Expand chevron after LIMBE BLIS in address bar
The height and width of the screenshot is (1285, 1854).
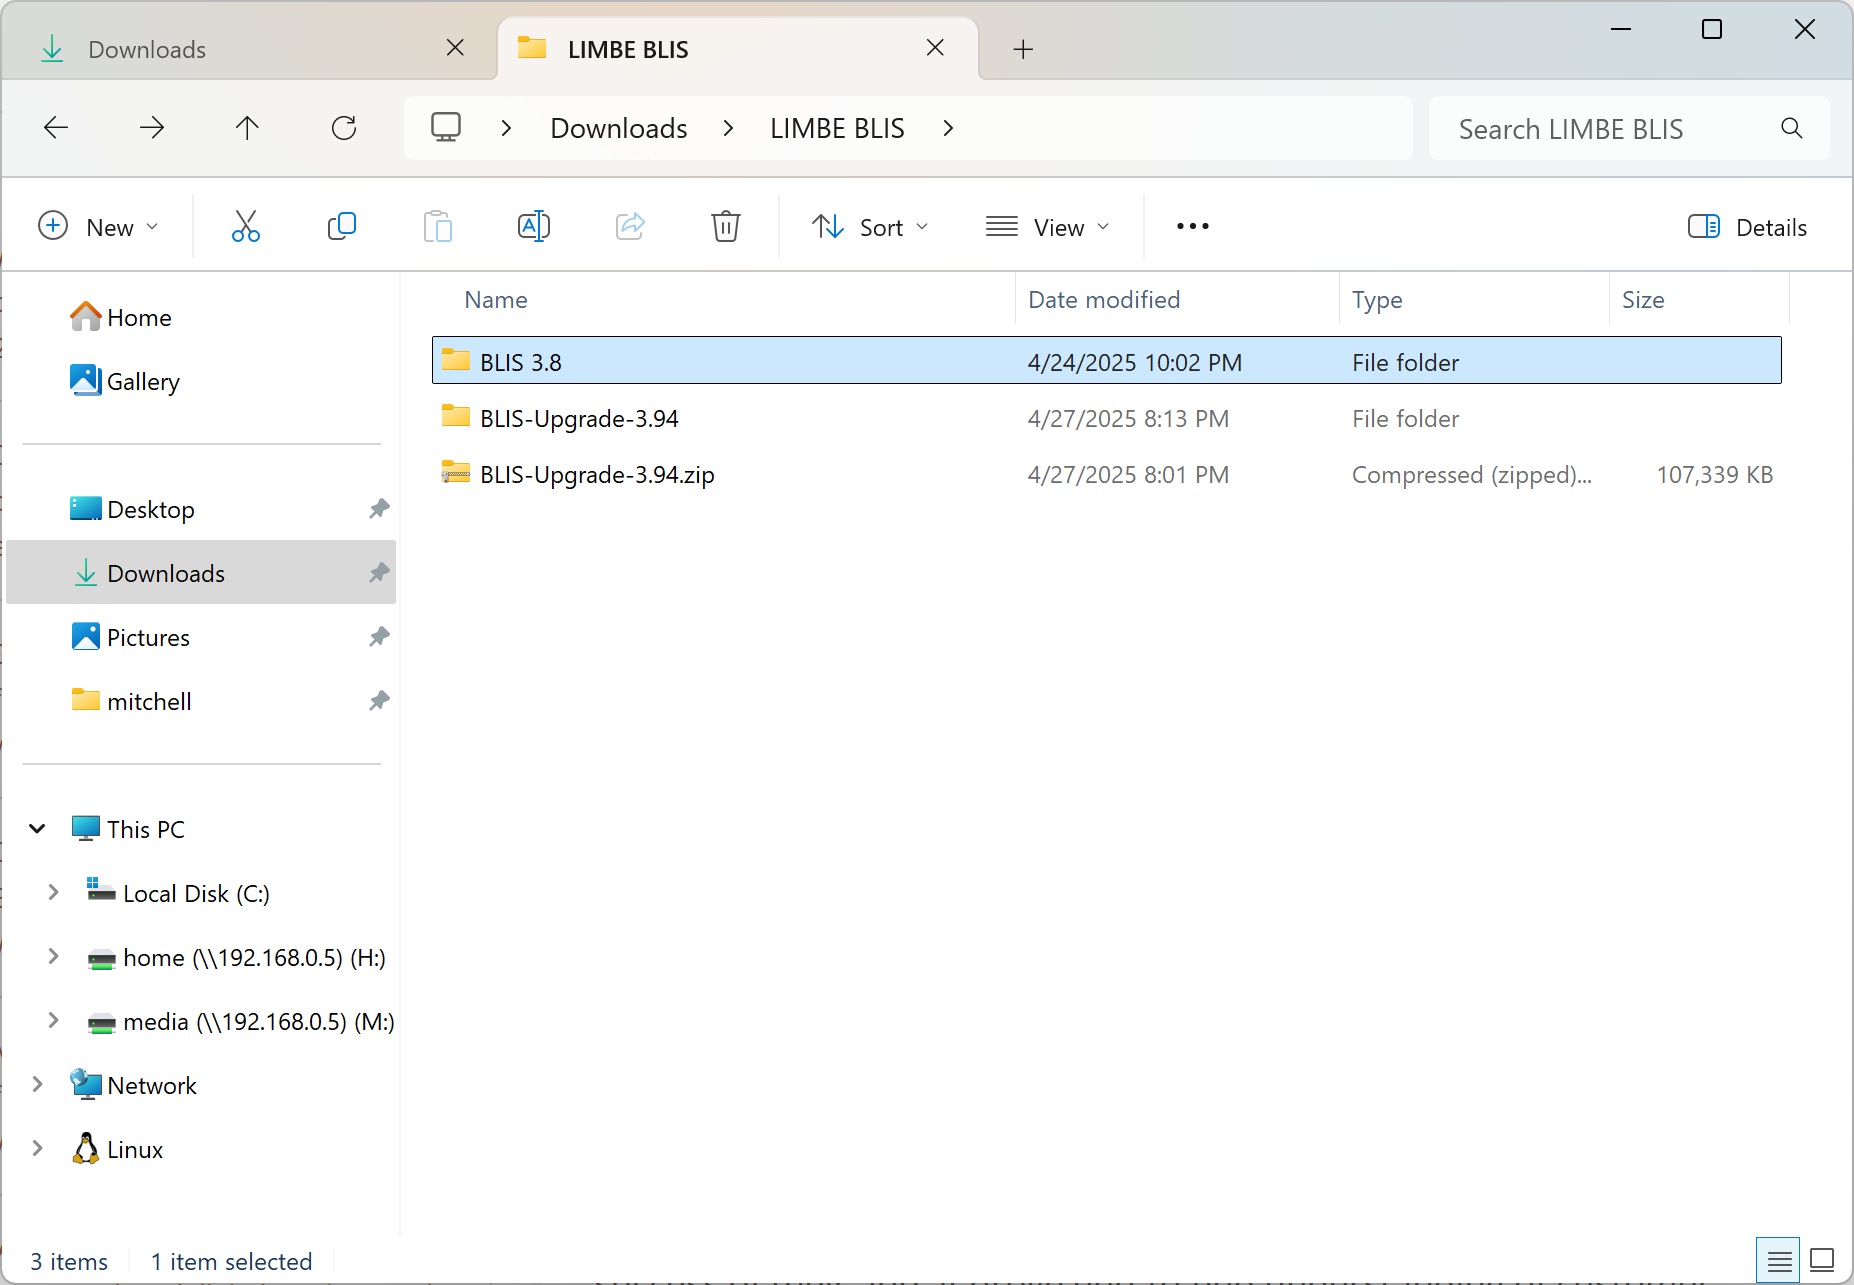(x=948, y=128)
